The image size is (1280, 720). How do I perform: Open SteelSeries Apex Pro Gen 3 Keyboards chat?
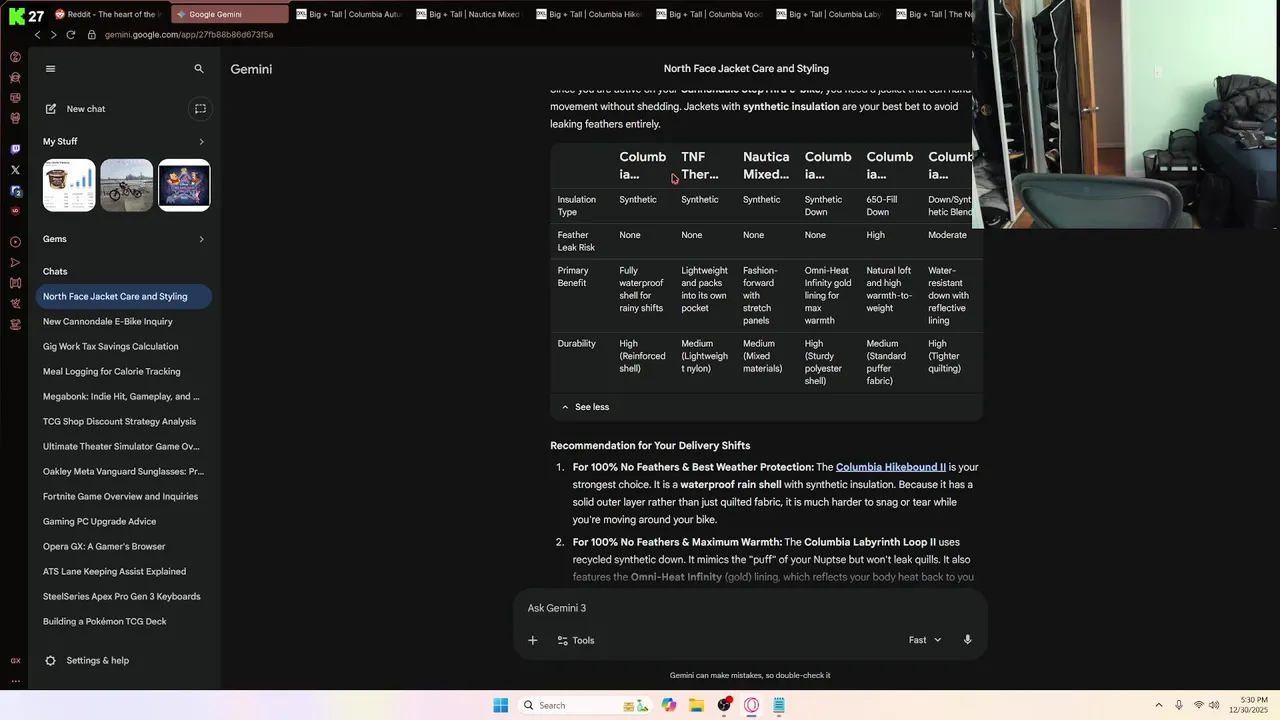click(124, 597)
